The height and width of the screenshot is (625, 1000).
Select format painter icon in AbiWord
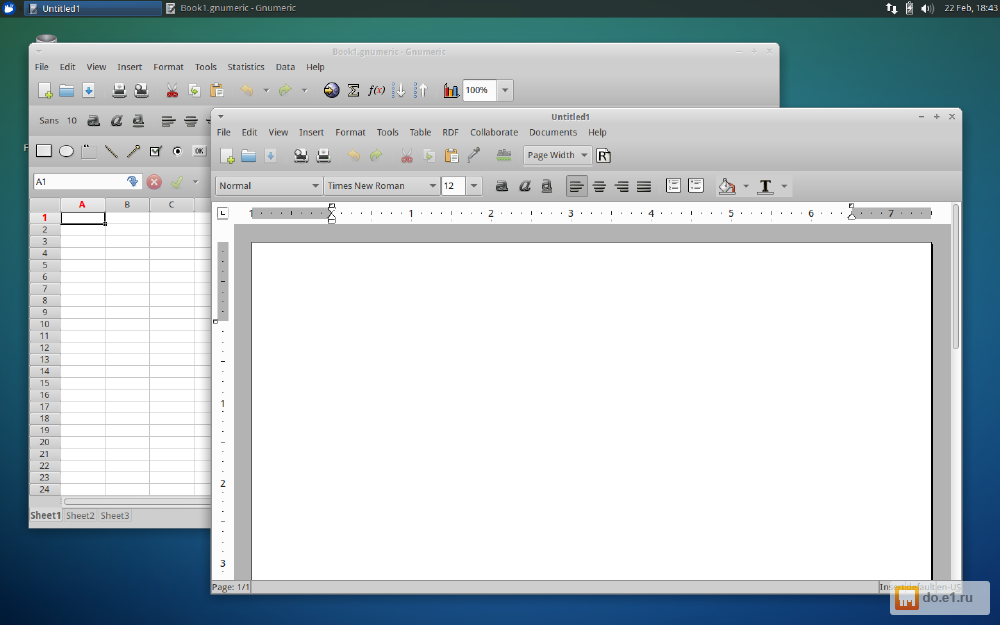point(474,155)
